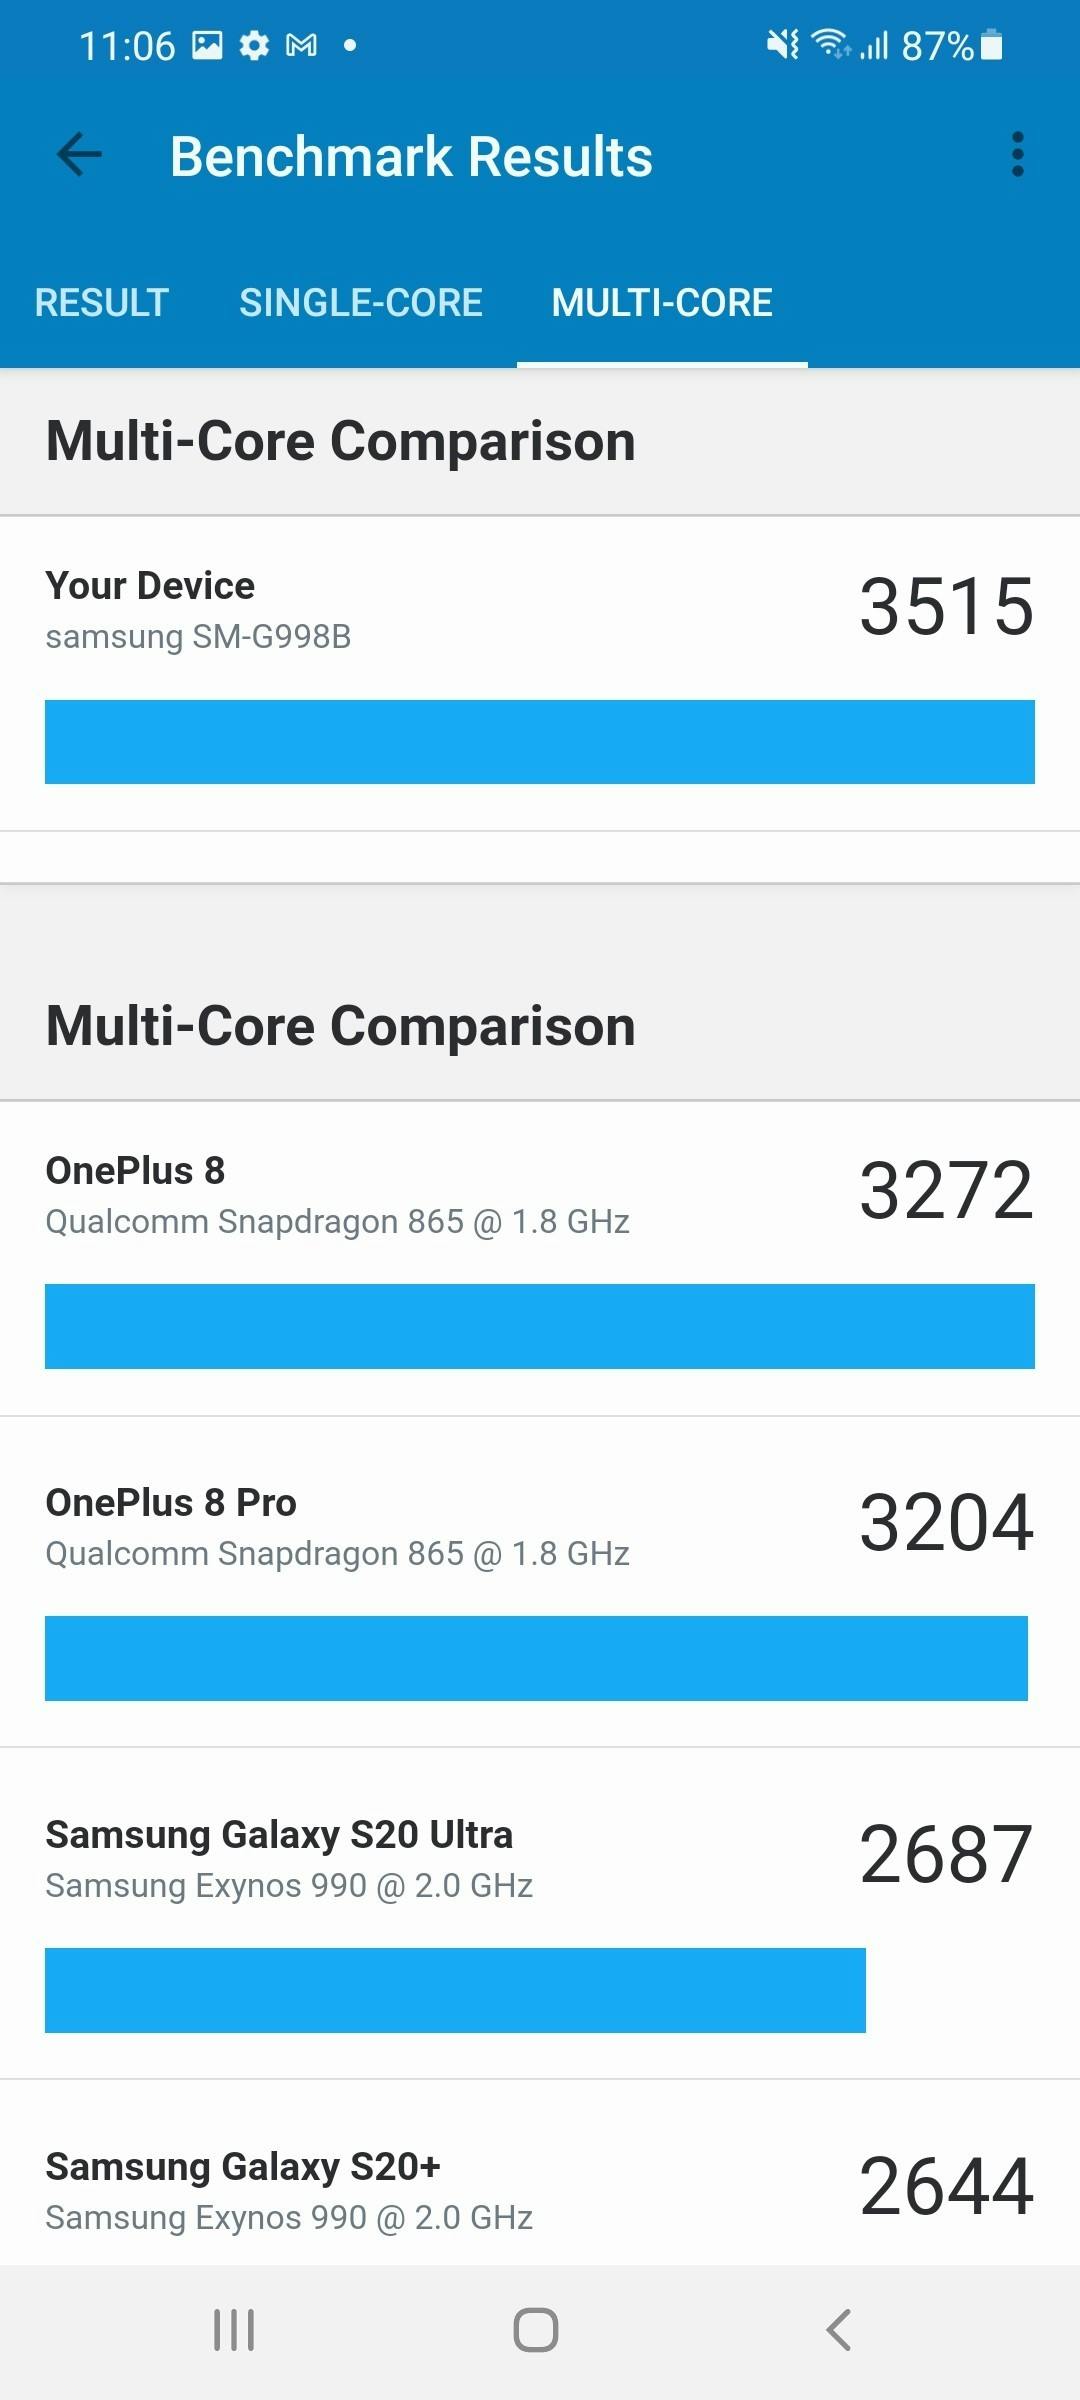The width and height of the screenshot is (1080, 2400).
Task: Tap the image notification icon
Action: point(207,45)
